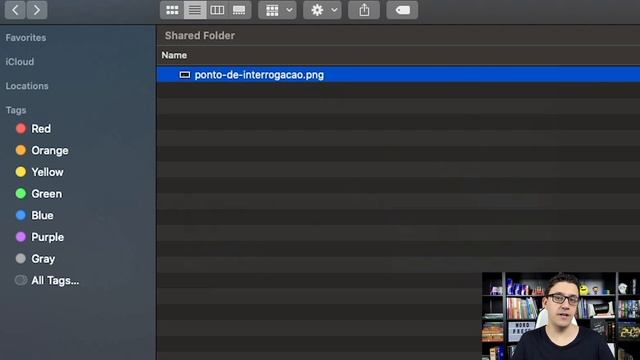
Task: Select file ponto-de-interrogacao.png
Action: click(398, 75)
